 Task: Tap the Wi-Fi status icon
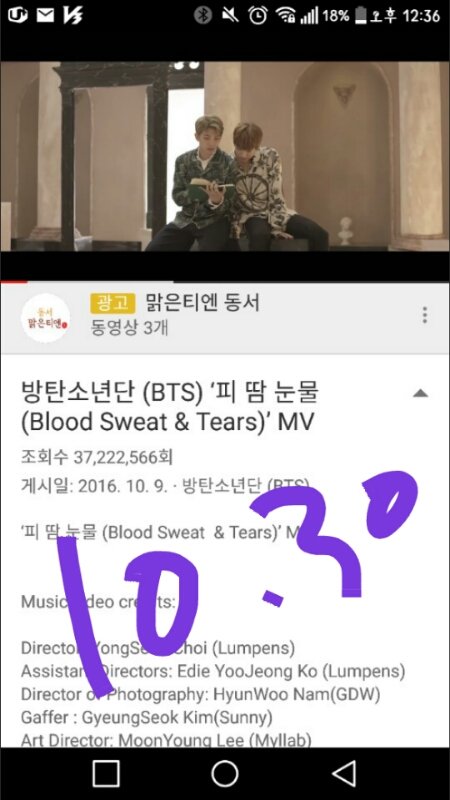286,15
